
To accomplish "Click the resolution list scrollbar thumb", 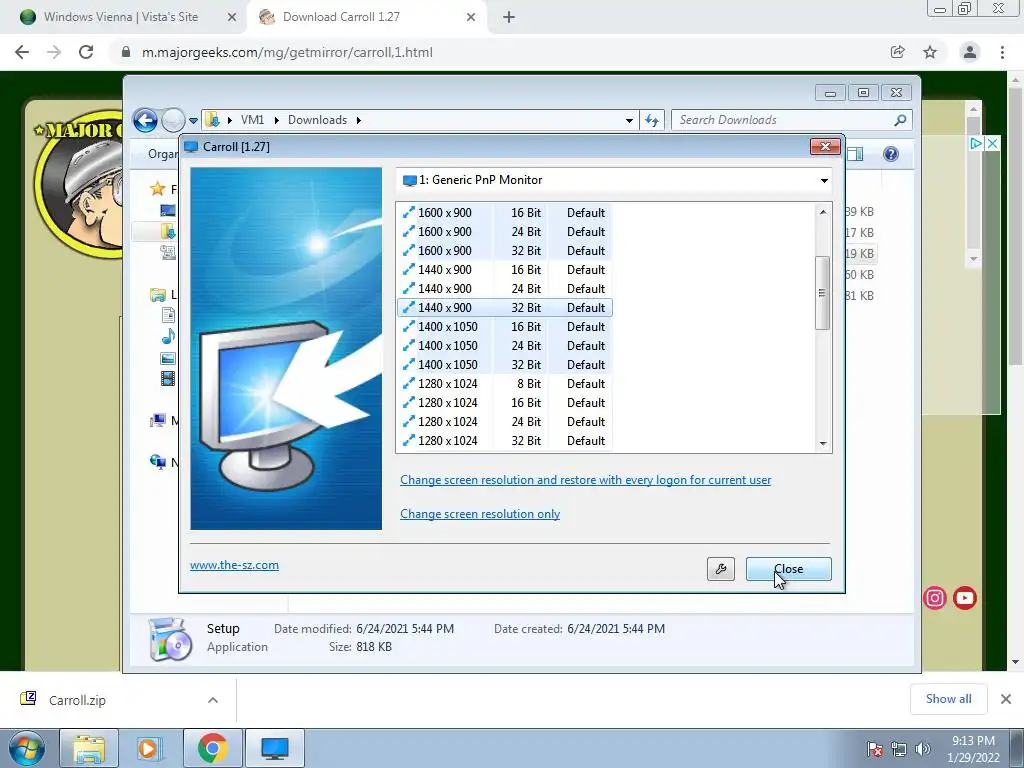I will 822,293.
